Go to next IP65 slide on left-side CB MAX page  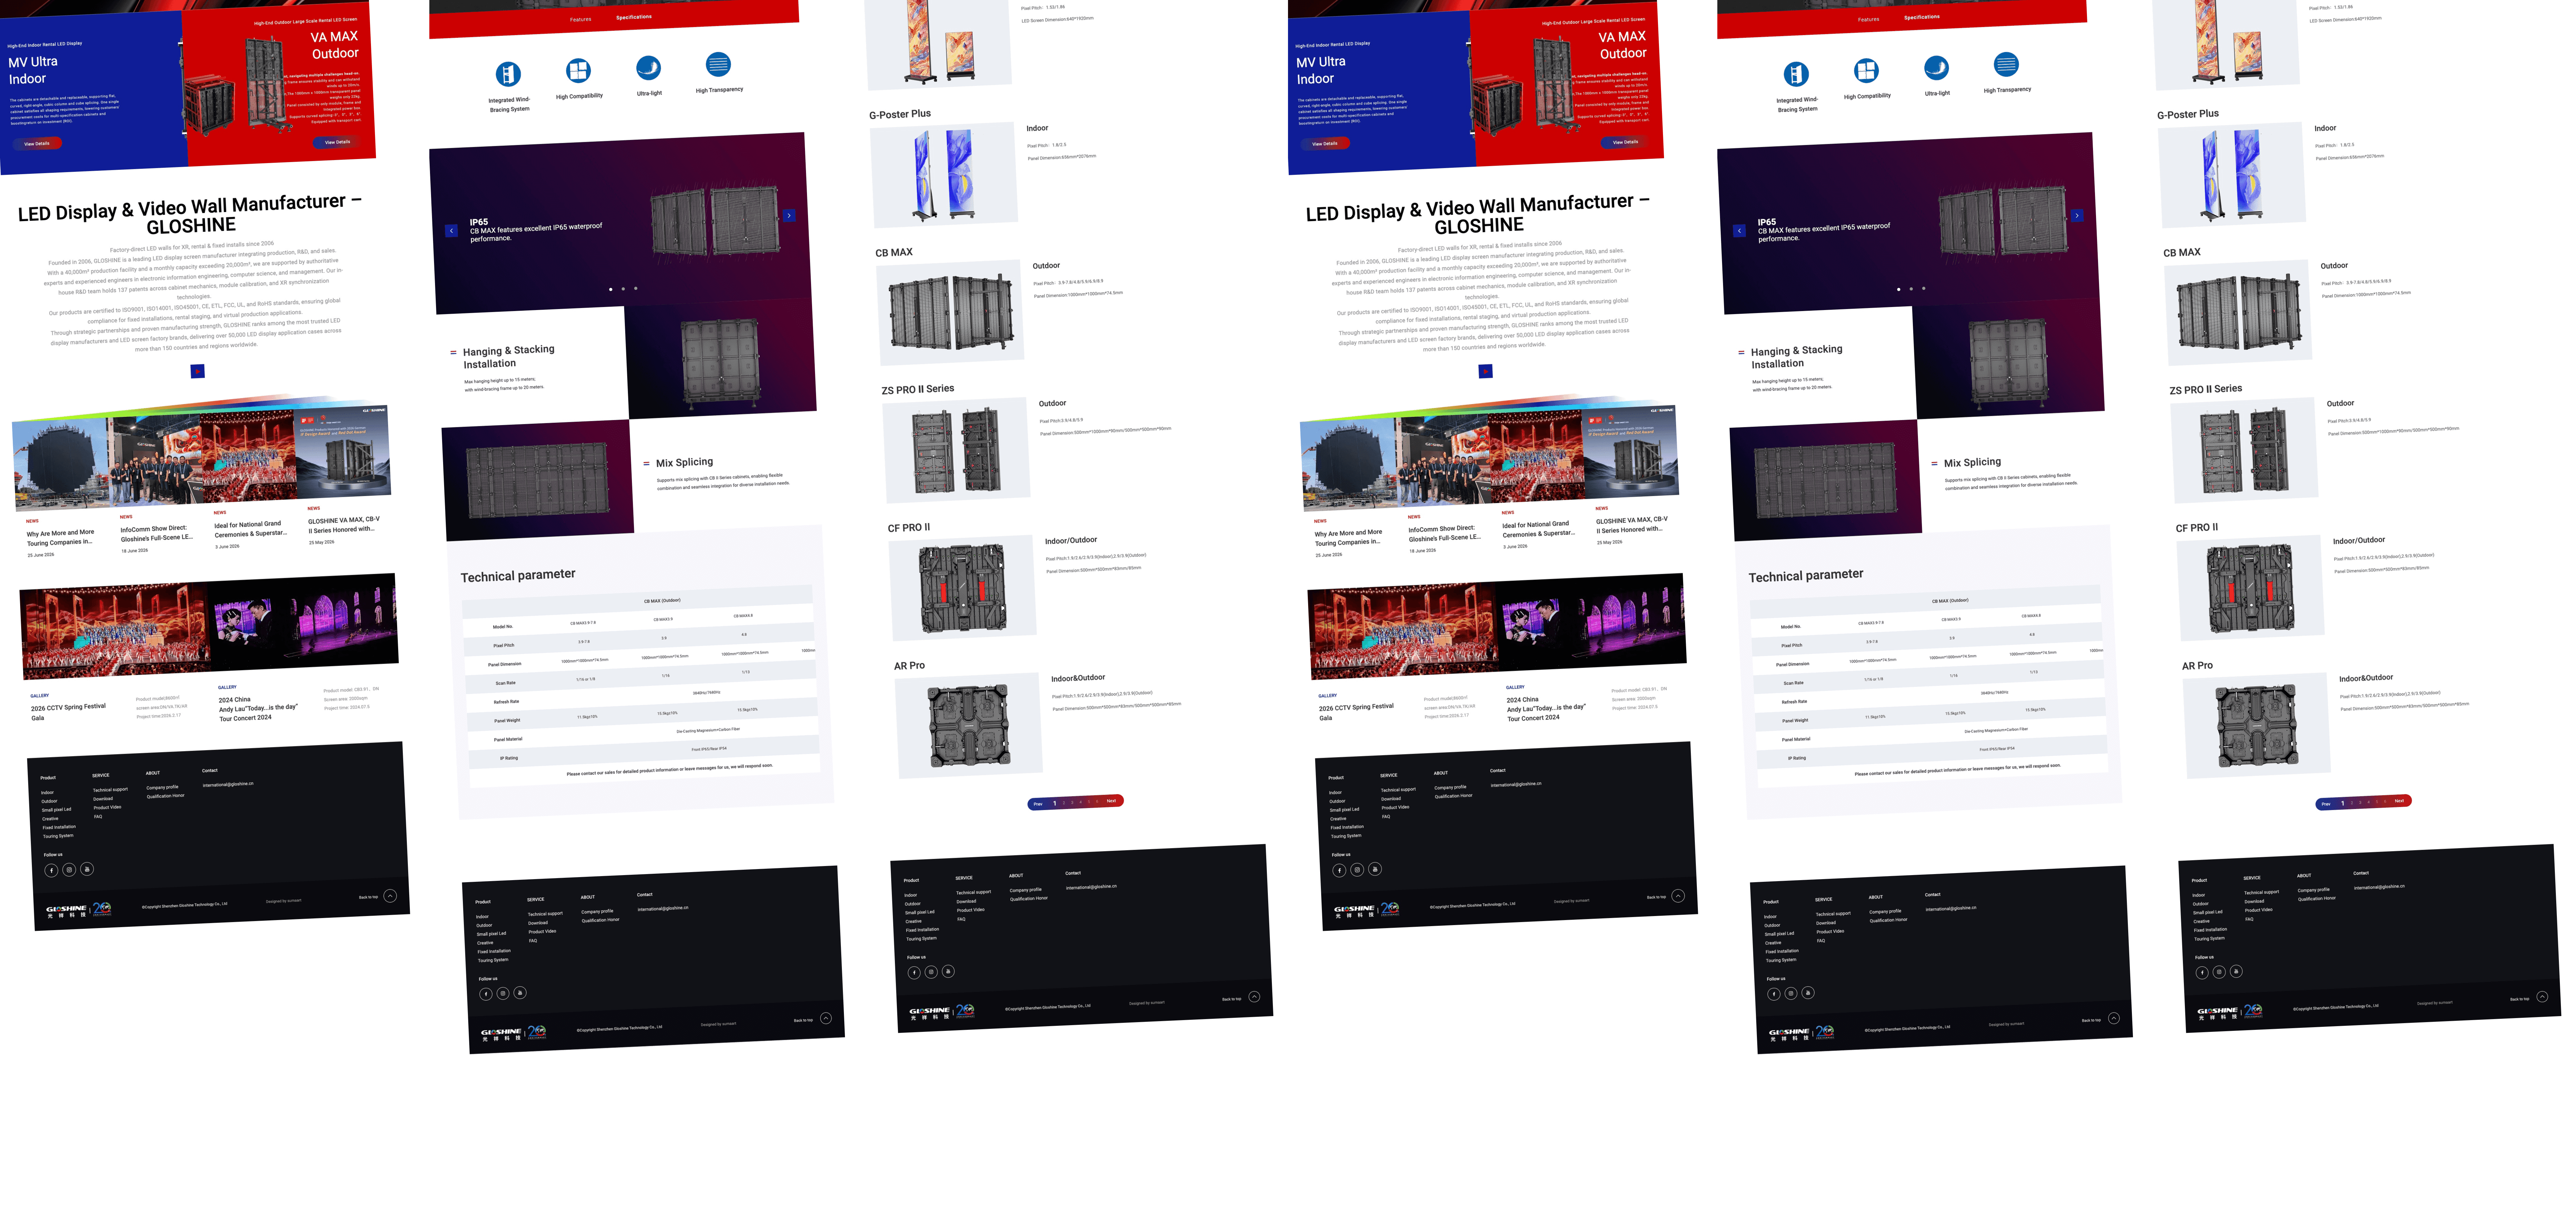(789, 215)
